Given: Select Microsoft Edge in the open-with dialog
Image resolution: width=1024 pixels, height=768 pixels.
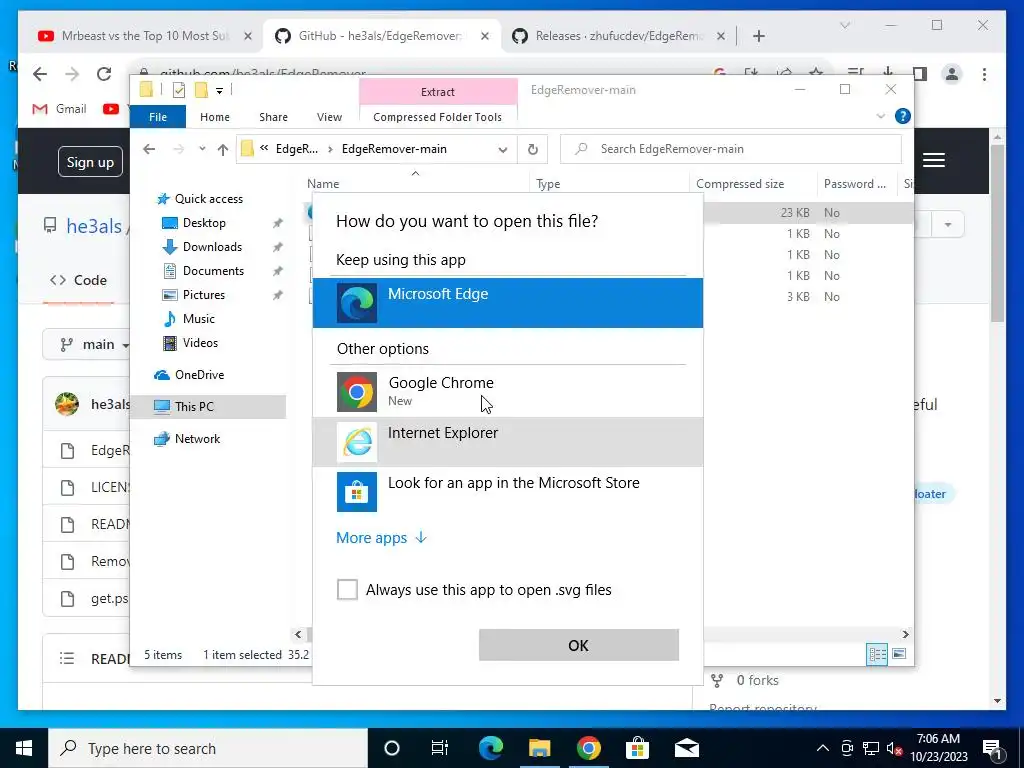Looking at the screenshot, I should point(507,303).
